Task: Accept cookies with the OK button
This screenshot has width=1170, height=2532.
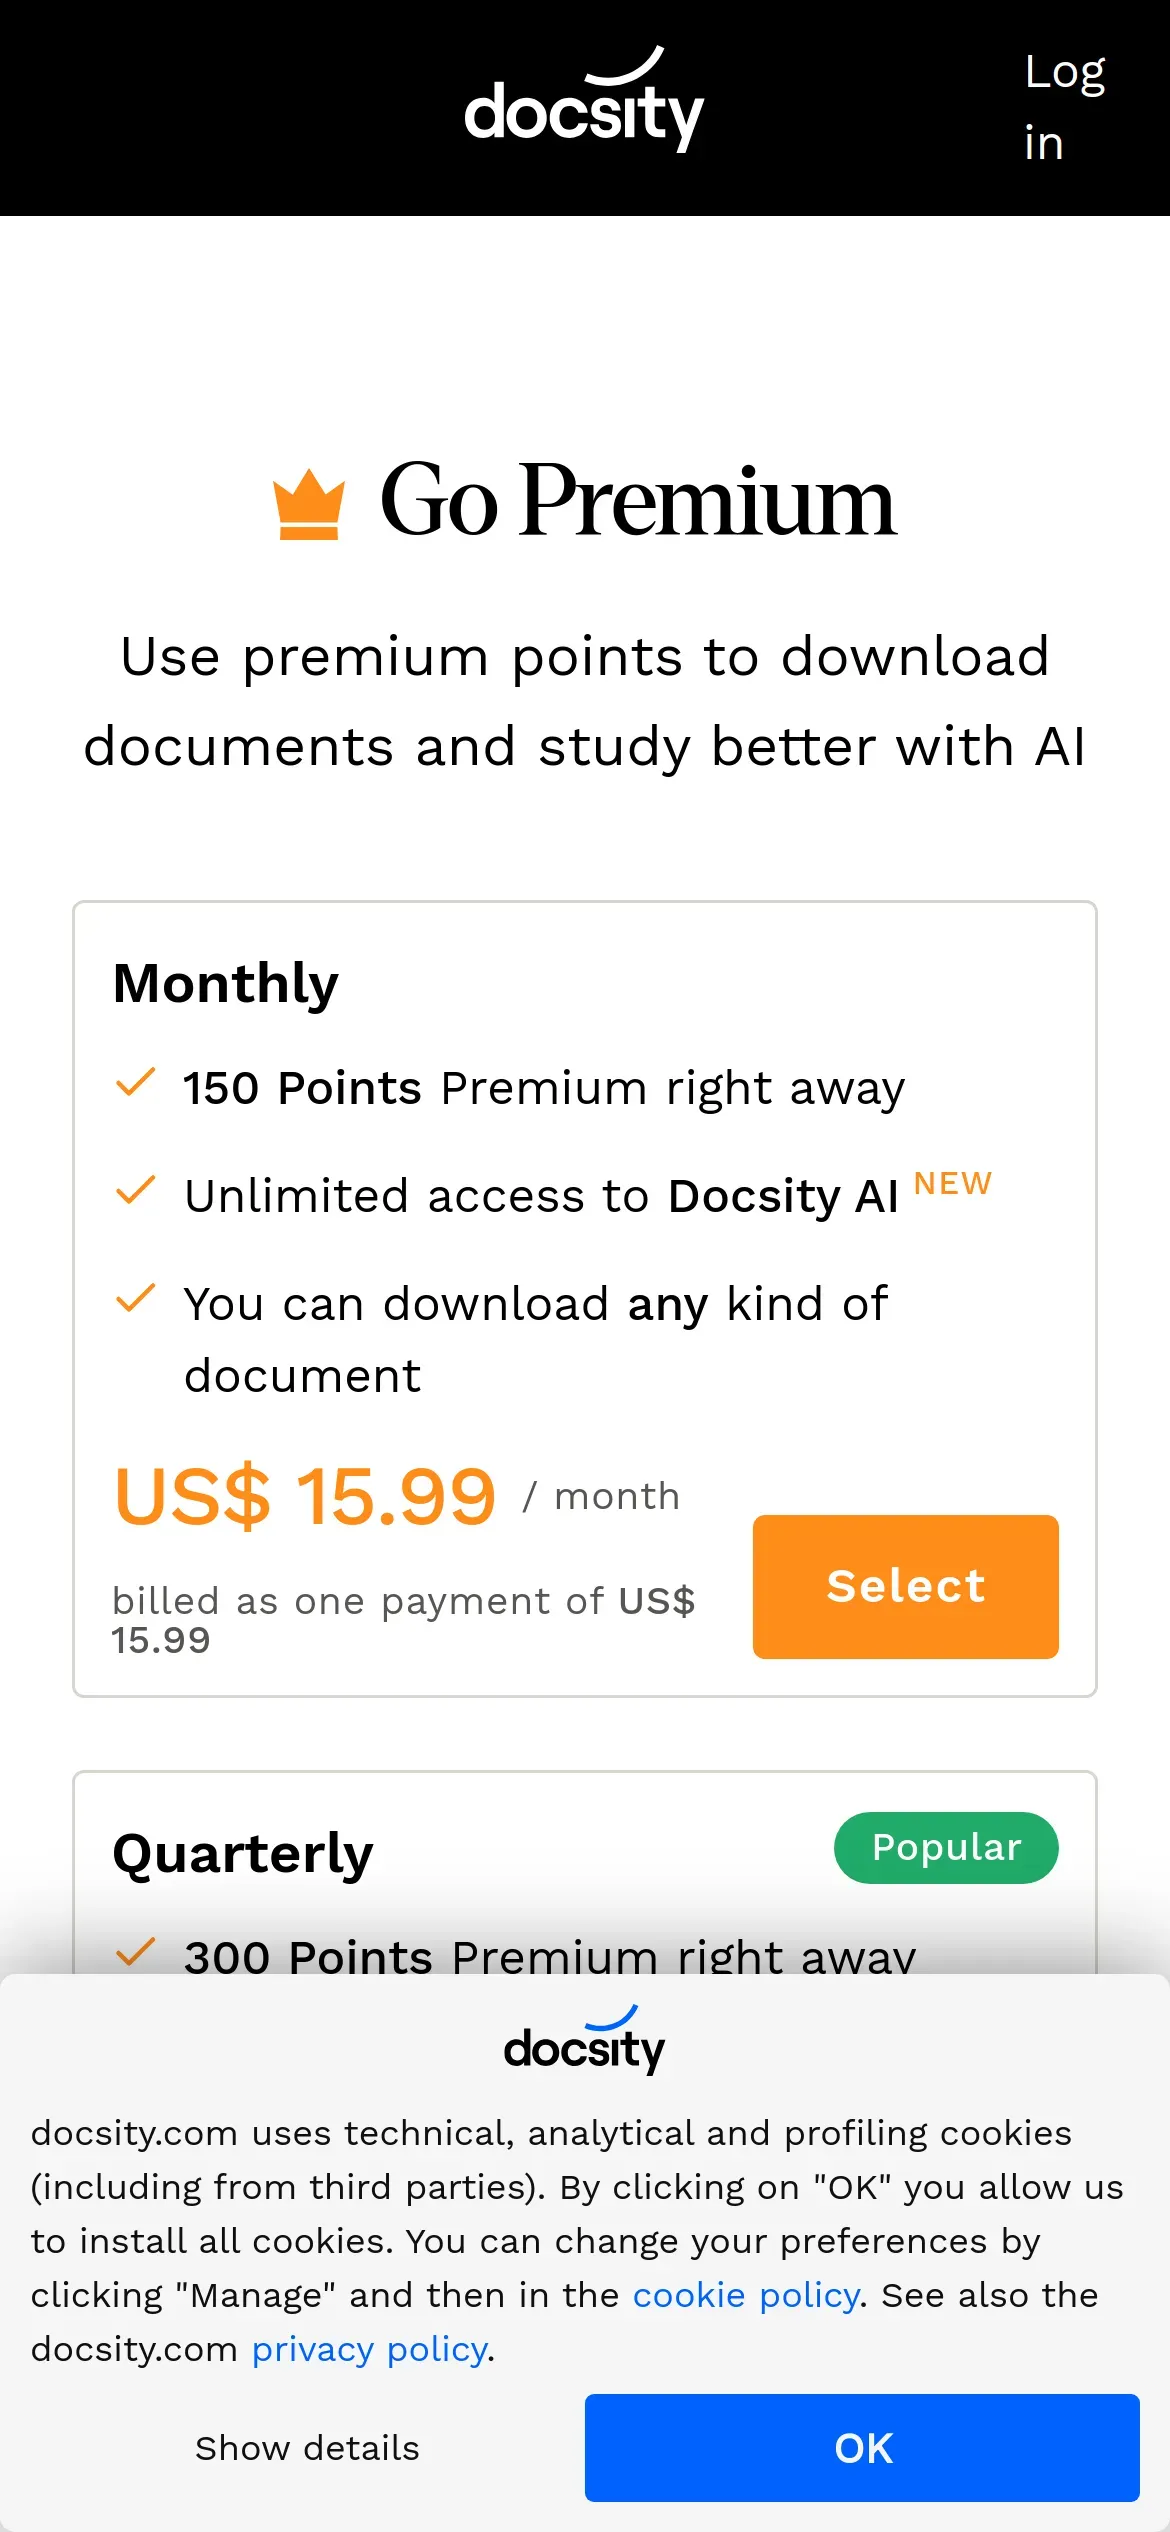Action: [862, 2447]
